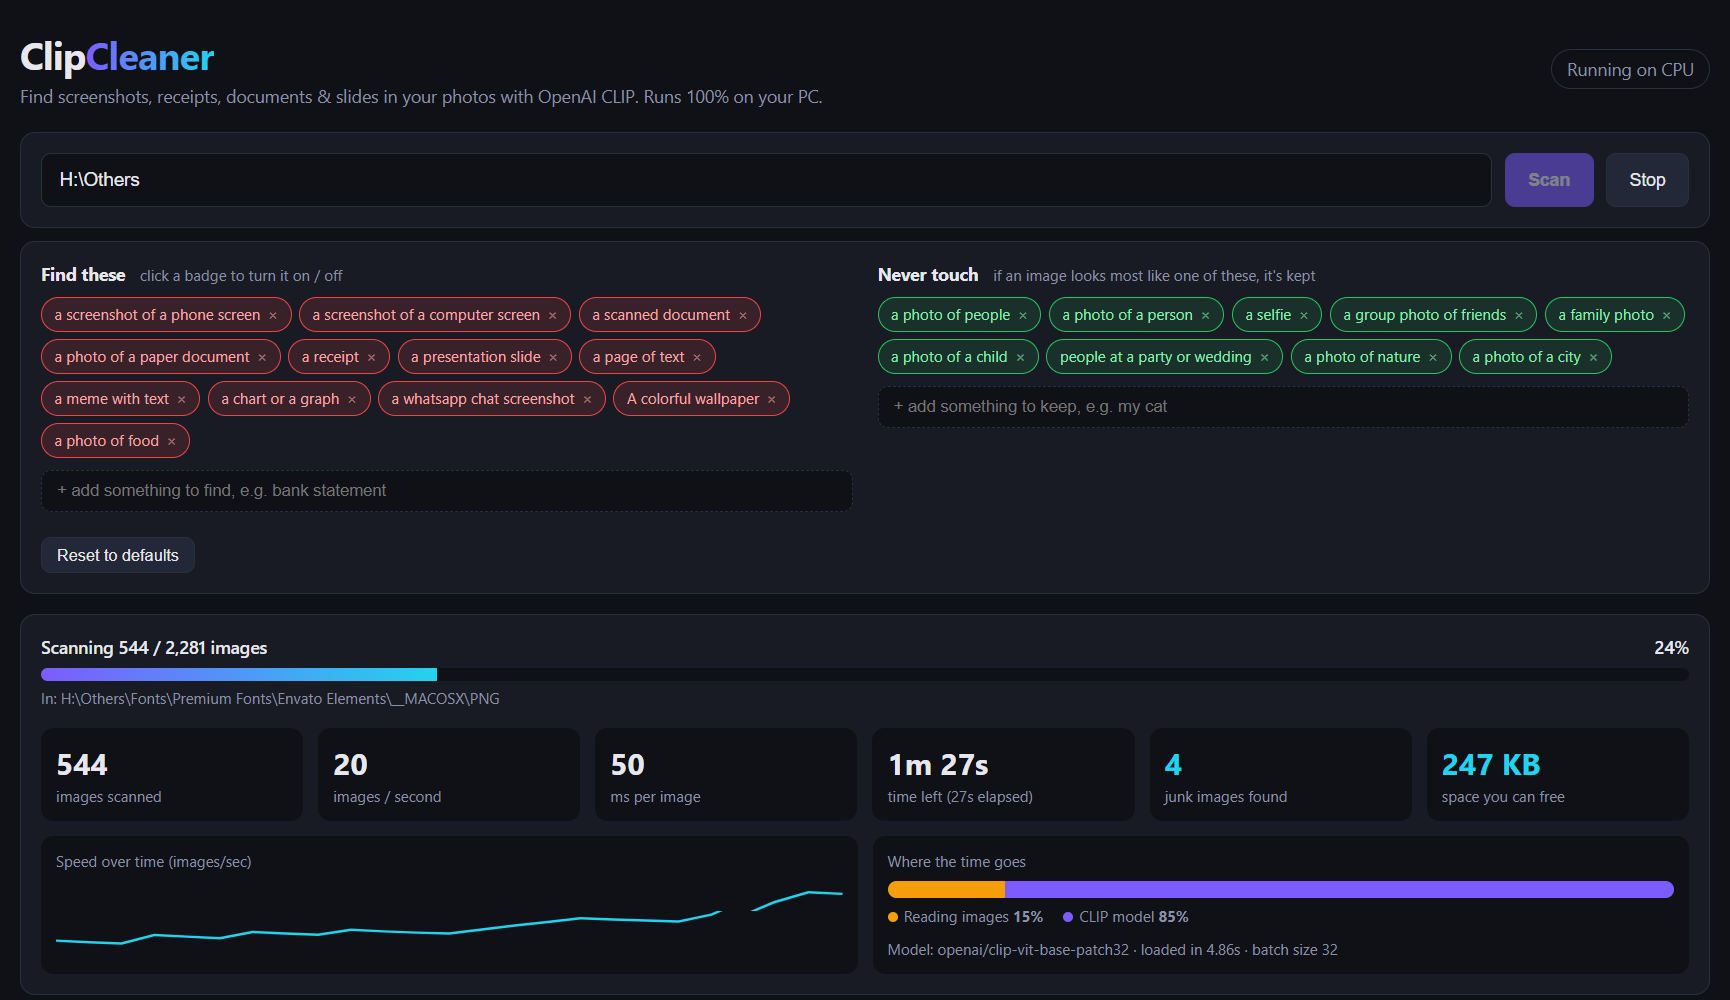Click 'Reading images 15%' legend entry
The height and width of the screenshot is (1000, 1730).
coord(965,917)
